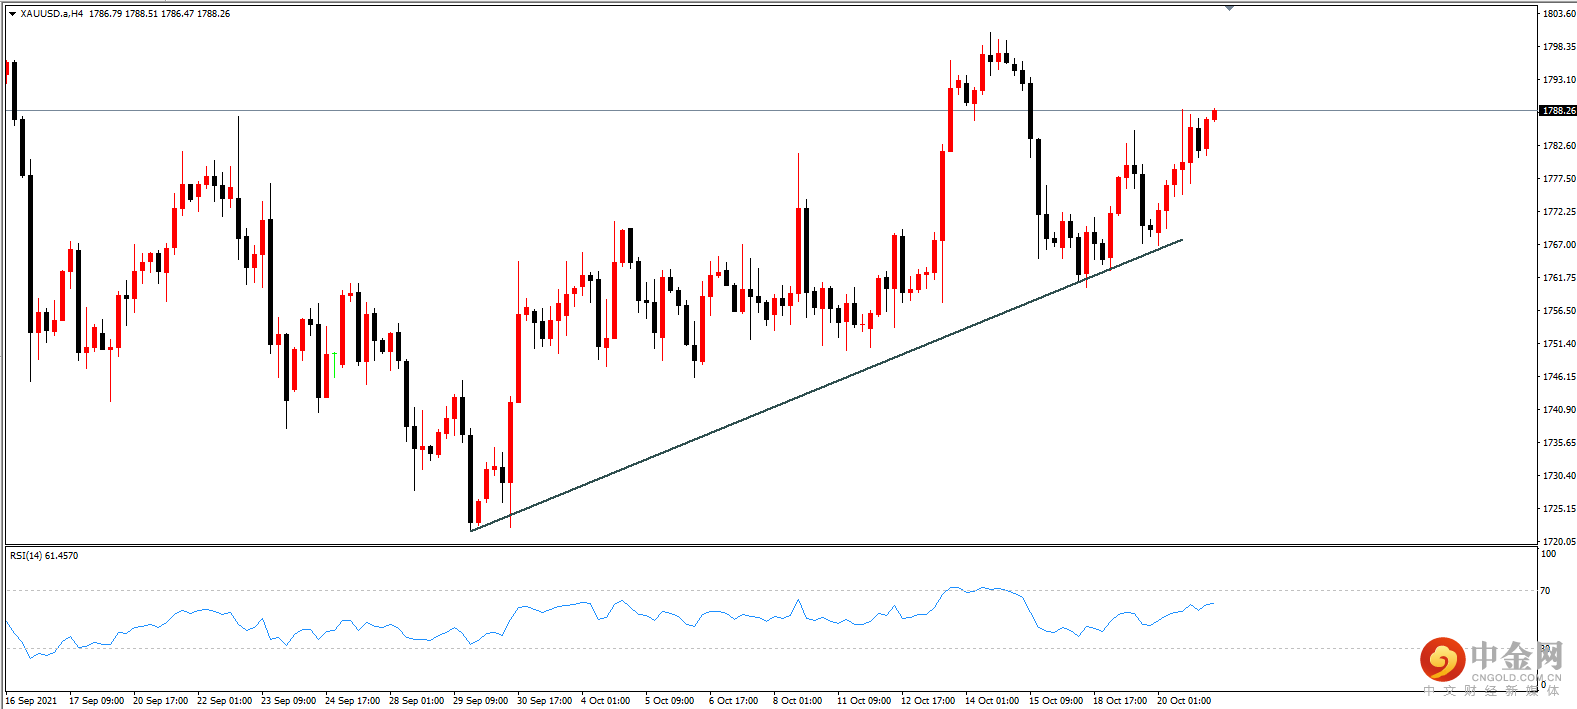Click price axis label 1777.50
1577x709 pixels.
point(1559,179)
